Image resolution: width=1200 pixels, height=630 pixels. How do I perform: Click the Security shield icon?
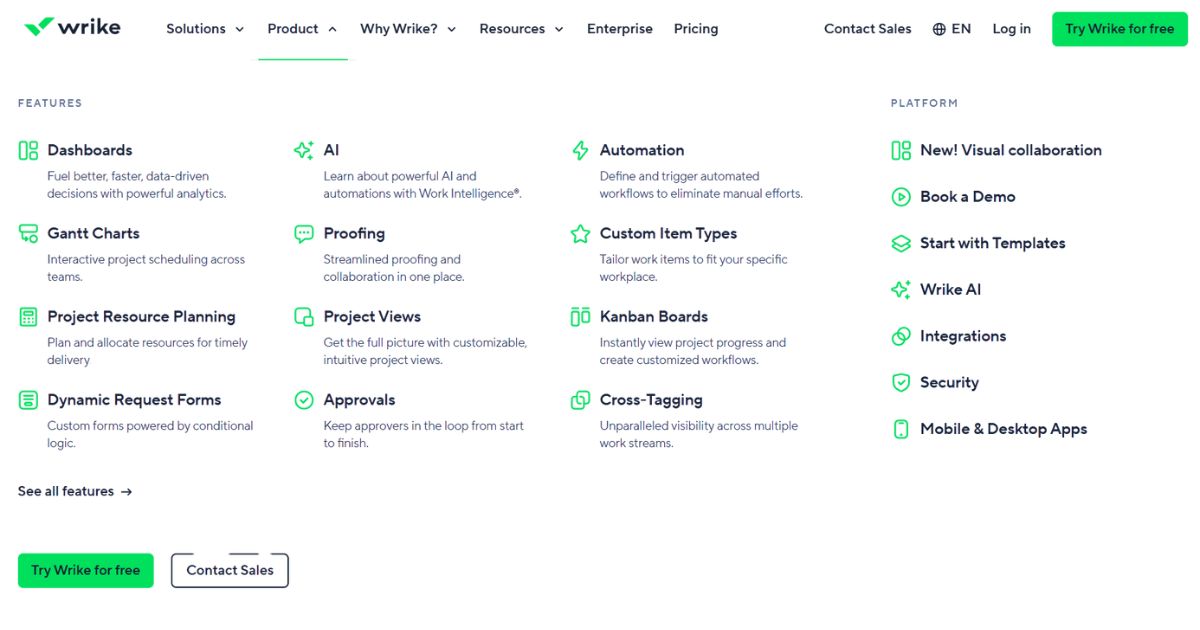(x=901, y=383)
